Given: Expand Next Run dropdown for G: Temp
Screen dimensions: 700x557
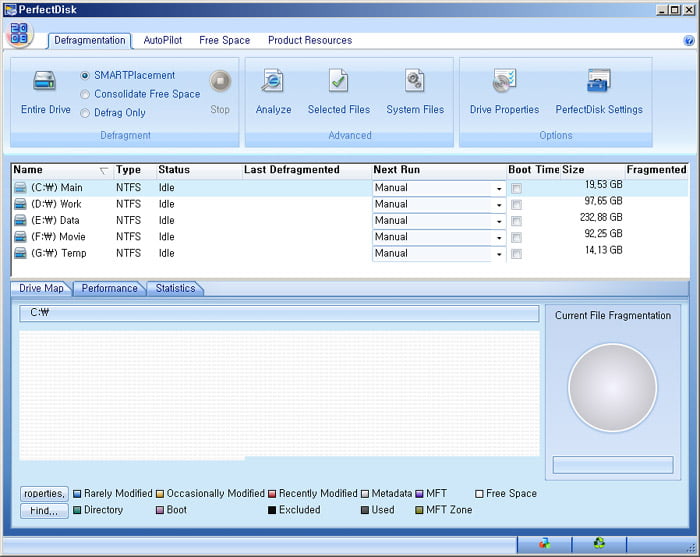Looking at the screenshot, I should coord(498,254).
